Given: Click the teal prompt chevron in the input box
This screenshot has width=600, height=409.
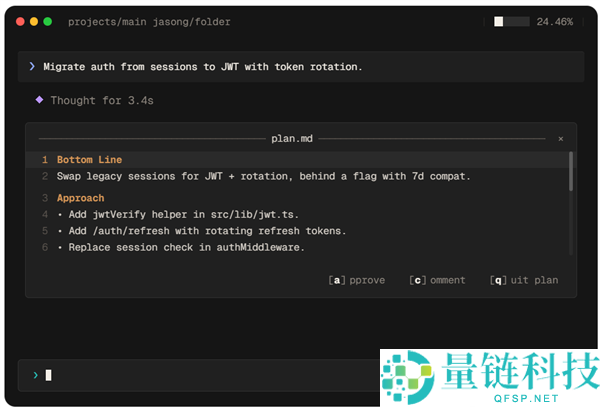Looking at the screenshot, I should point(36,375).
